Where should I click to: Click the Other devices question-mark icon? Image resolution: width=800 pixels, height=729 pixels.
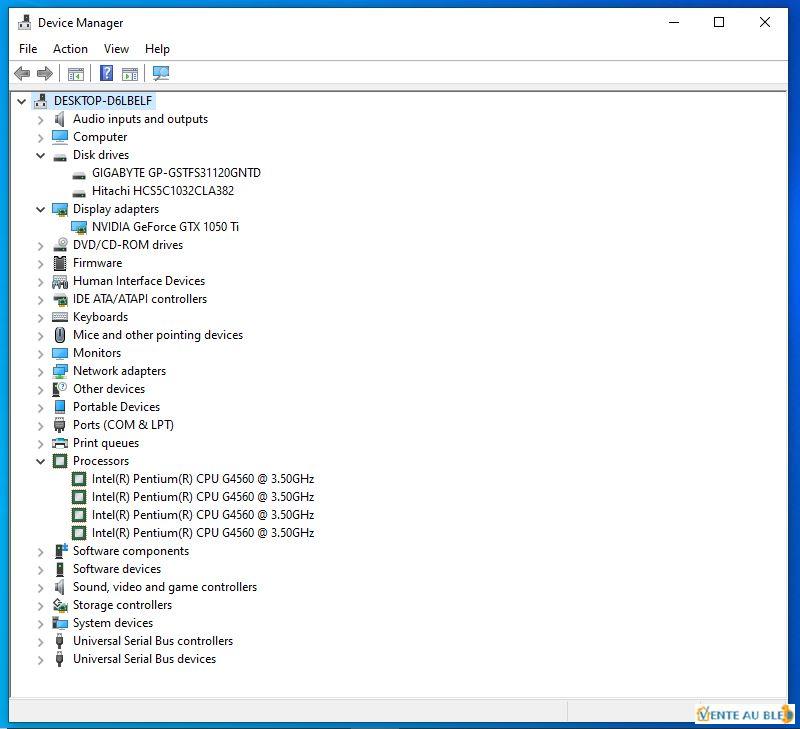60,389
